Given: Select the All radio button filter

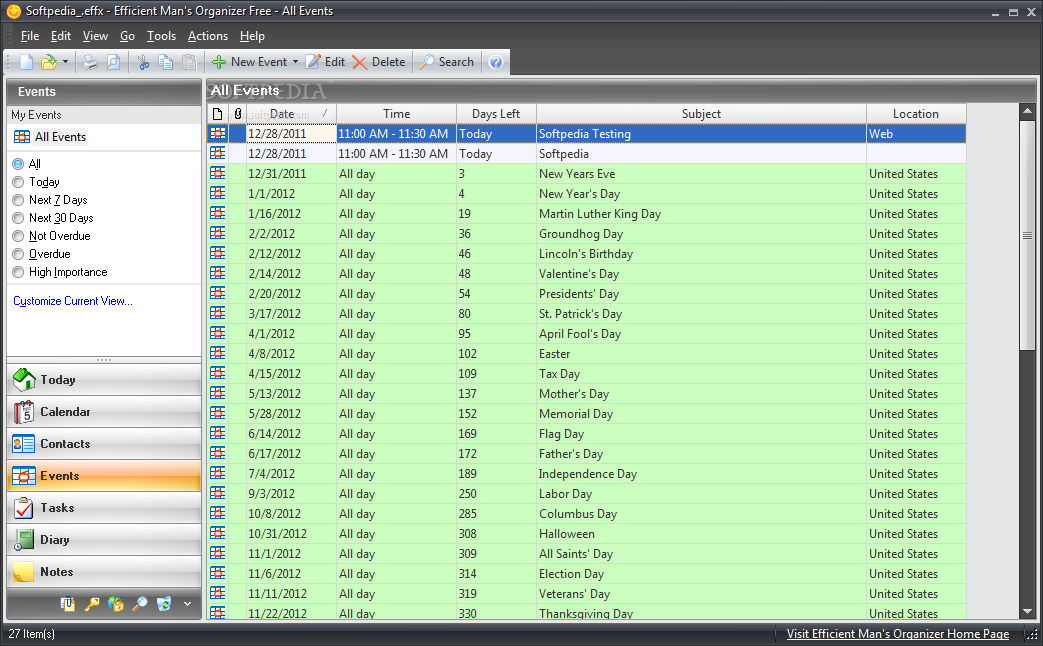Looking at the screenshot, I should coord(18,164).
